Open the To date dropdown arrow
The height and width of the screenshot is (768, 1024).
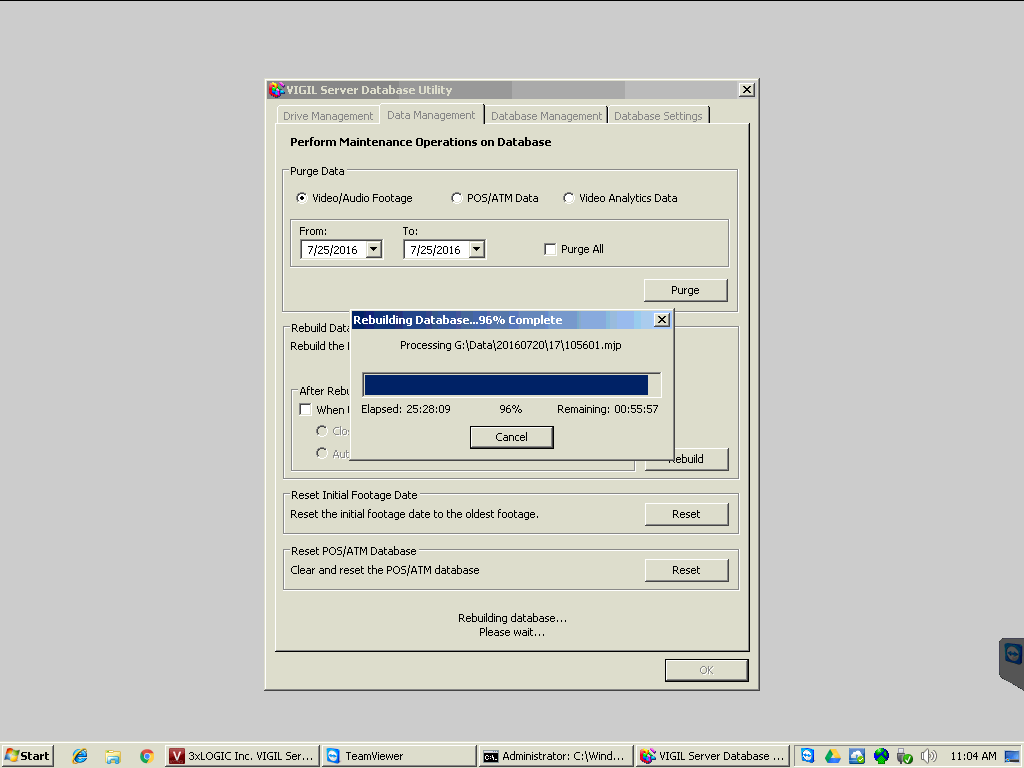pyautogui.click(x=477, y=249)
